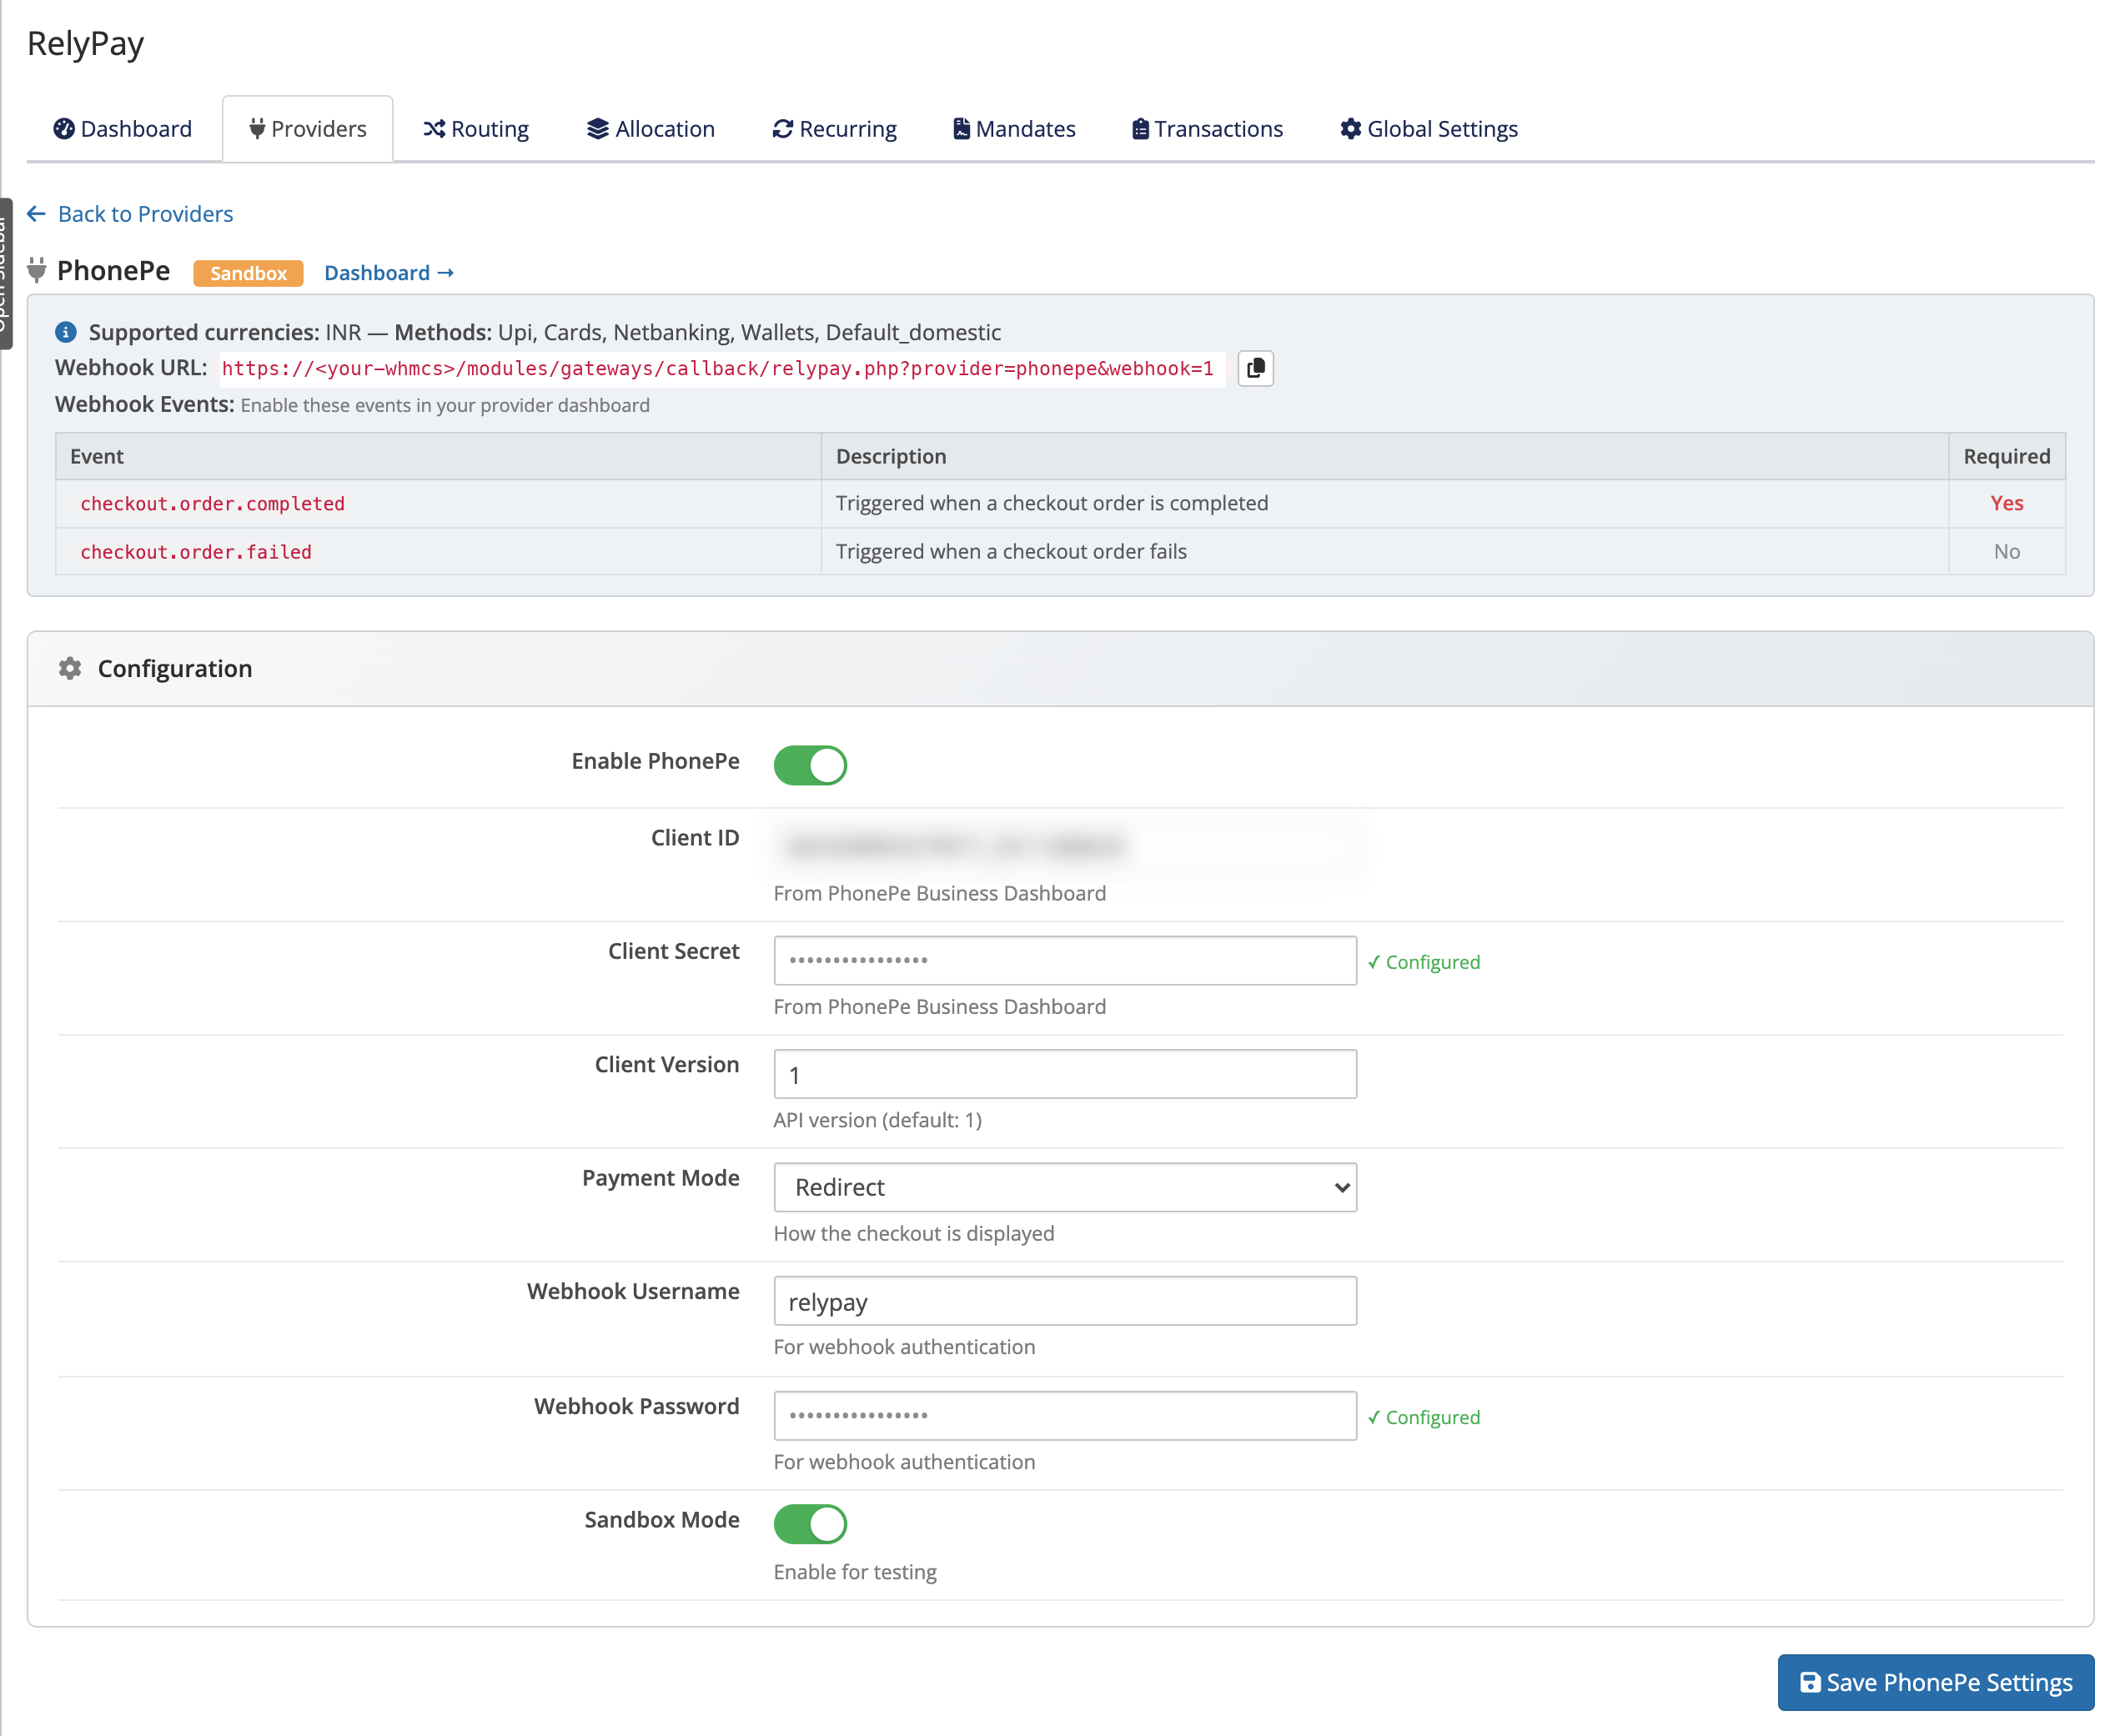This screenshot has height=1736, width=2105.
Task: Open the Global Settings tab
Action: pyautogui.click(x=1429, y=129)
